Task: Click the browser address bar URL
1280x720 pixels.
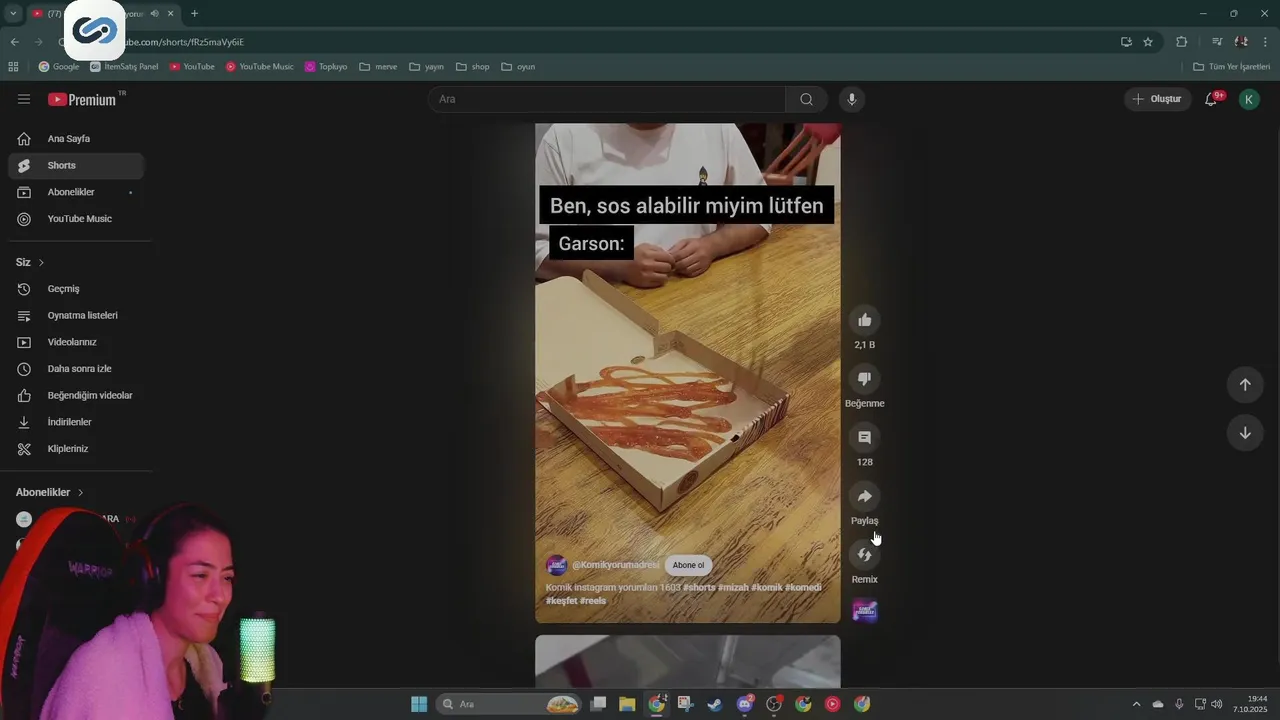Action: (x=186, y=42)
